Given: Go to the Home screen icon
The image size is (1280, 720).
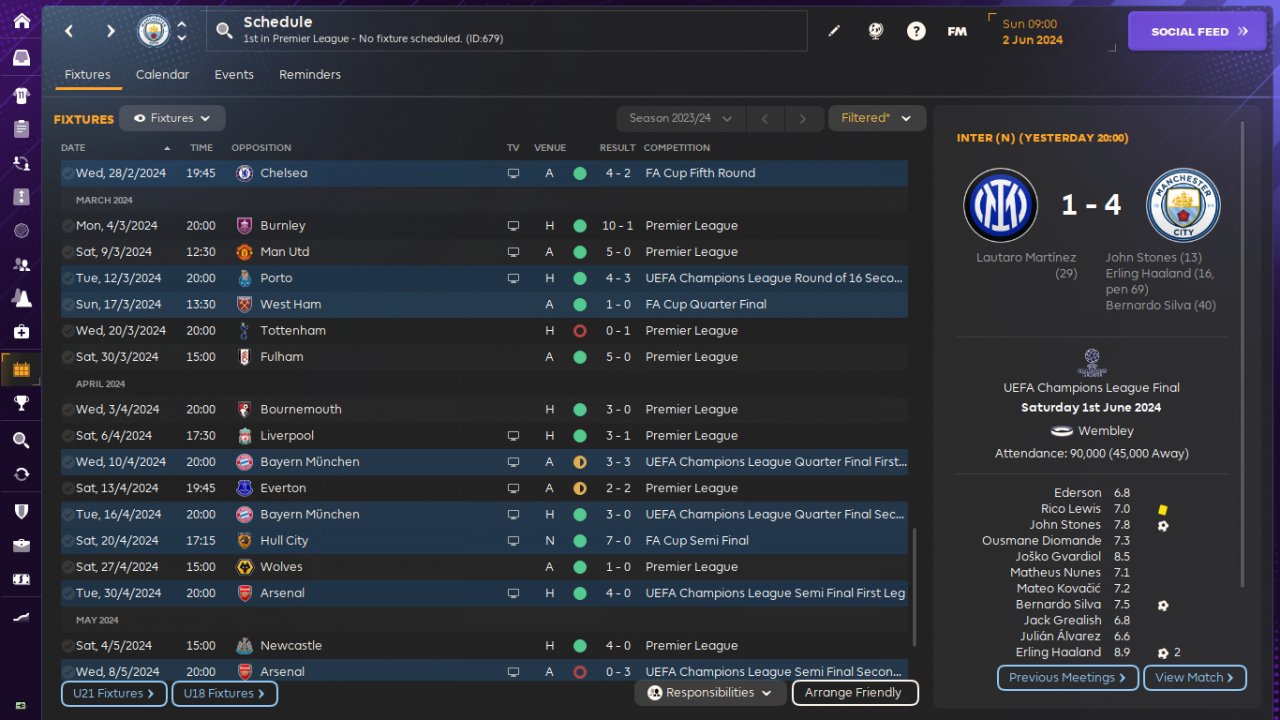Looking at the screenshot, I should 21,21.
